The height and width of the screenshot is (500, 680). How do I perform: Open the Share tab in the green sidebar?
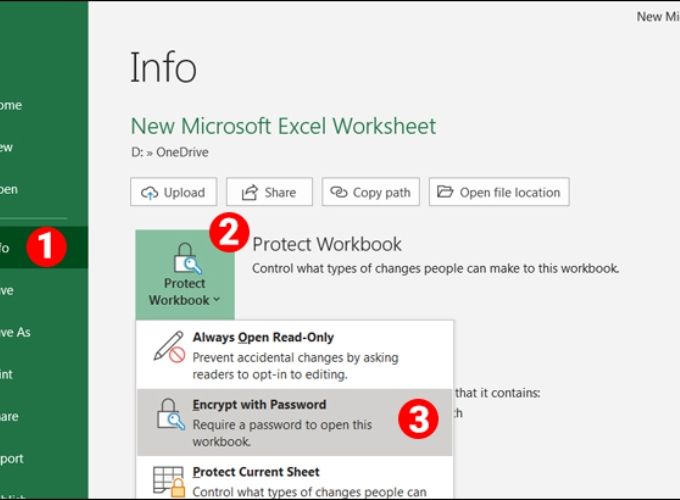click(44, 416)
